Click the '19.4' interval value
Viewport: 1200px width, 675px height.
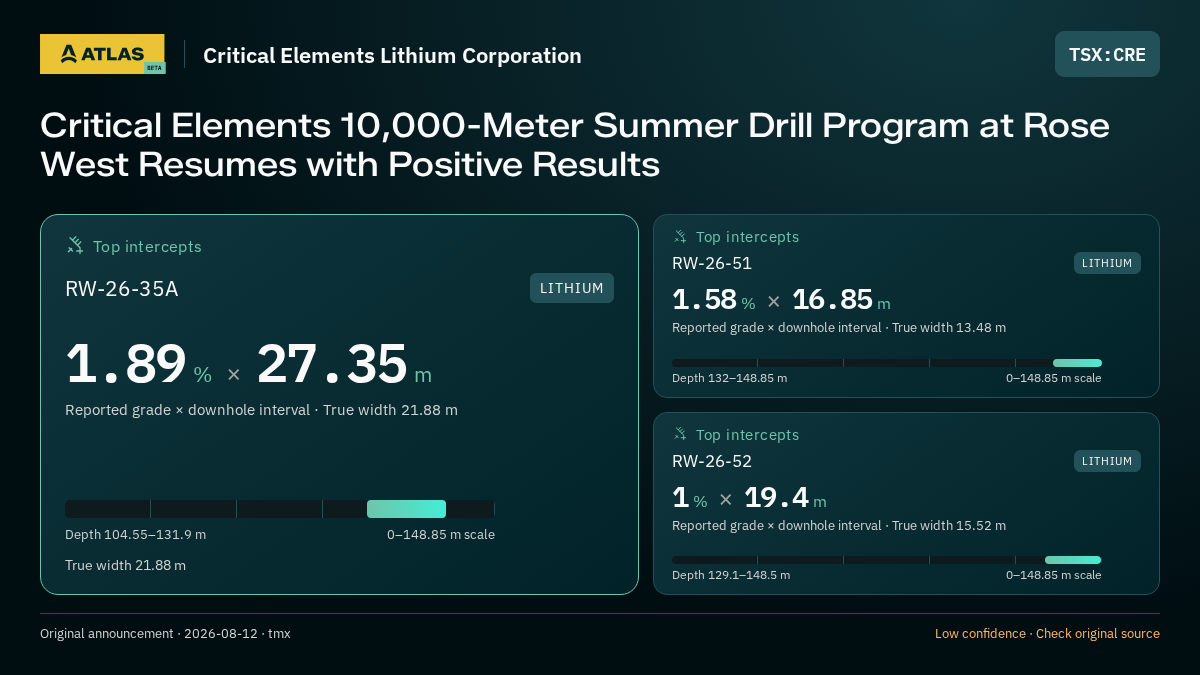click(x=776, y=498)
